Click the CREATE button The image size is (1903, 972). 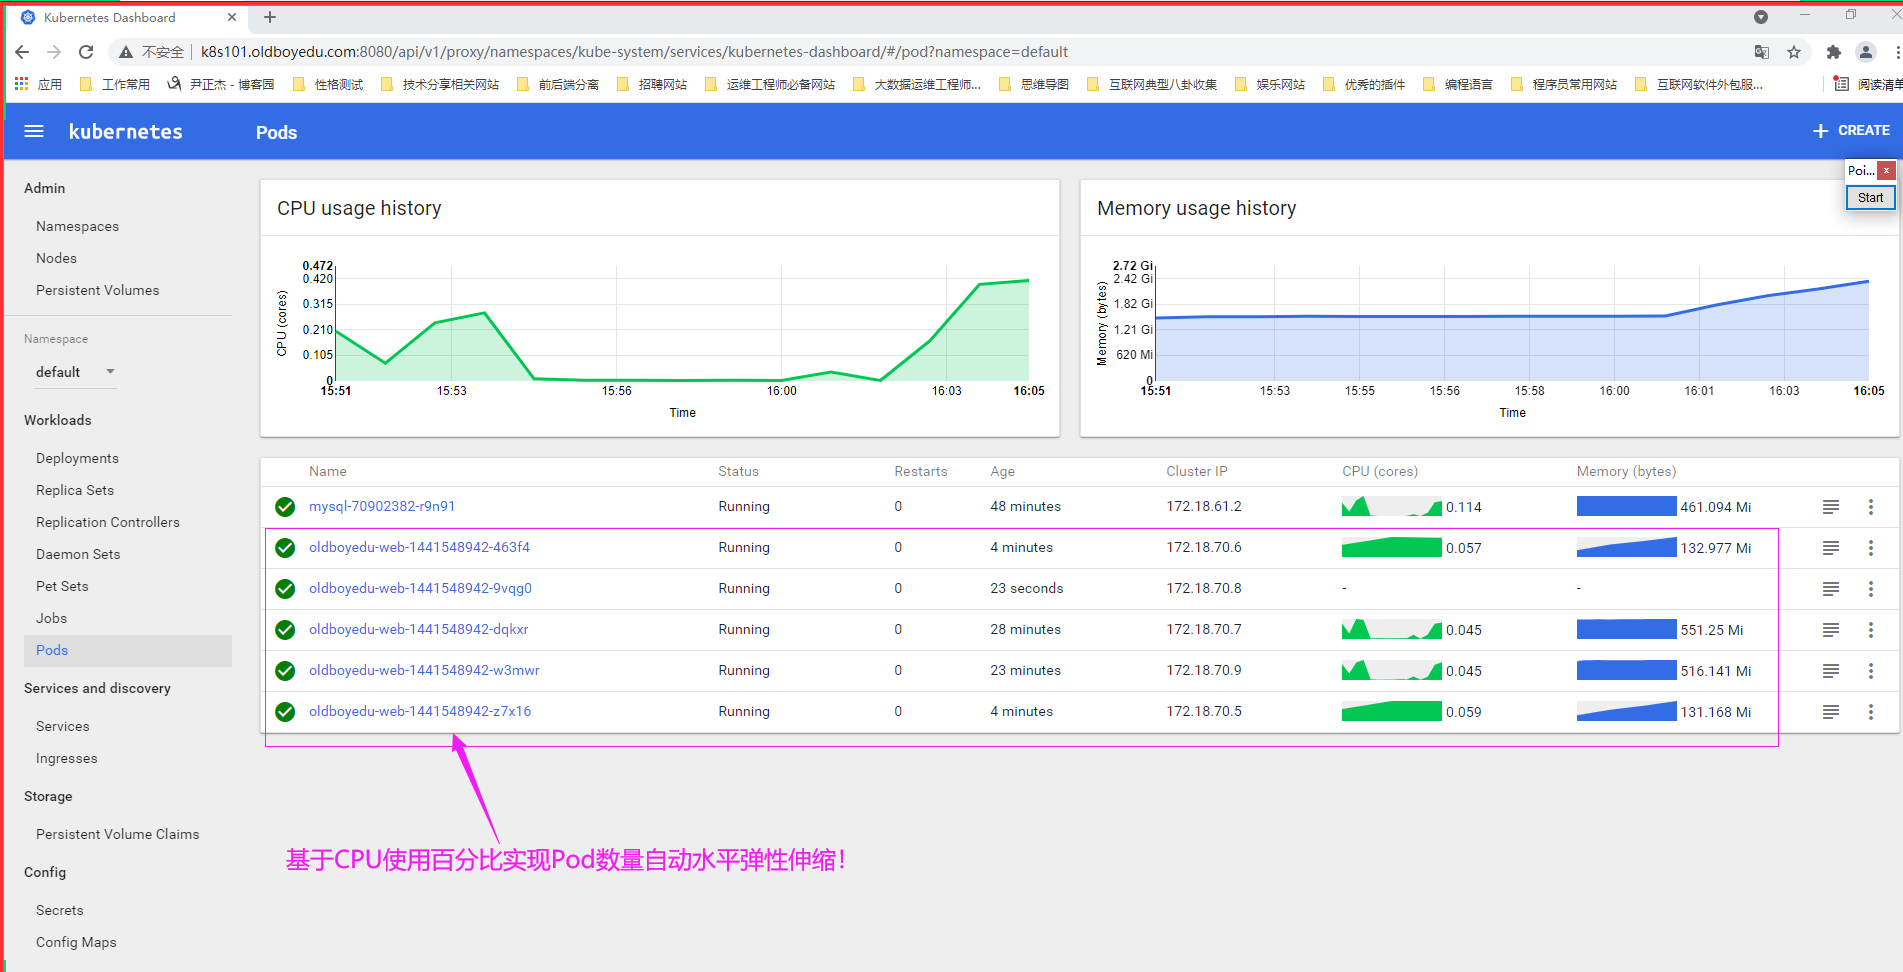(1851, 131)
